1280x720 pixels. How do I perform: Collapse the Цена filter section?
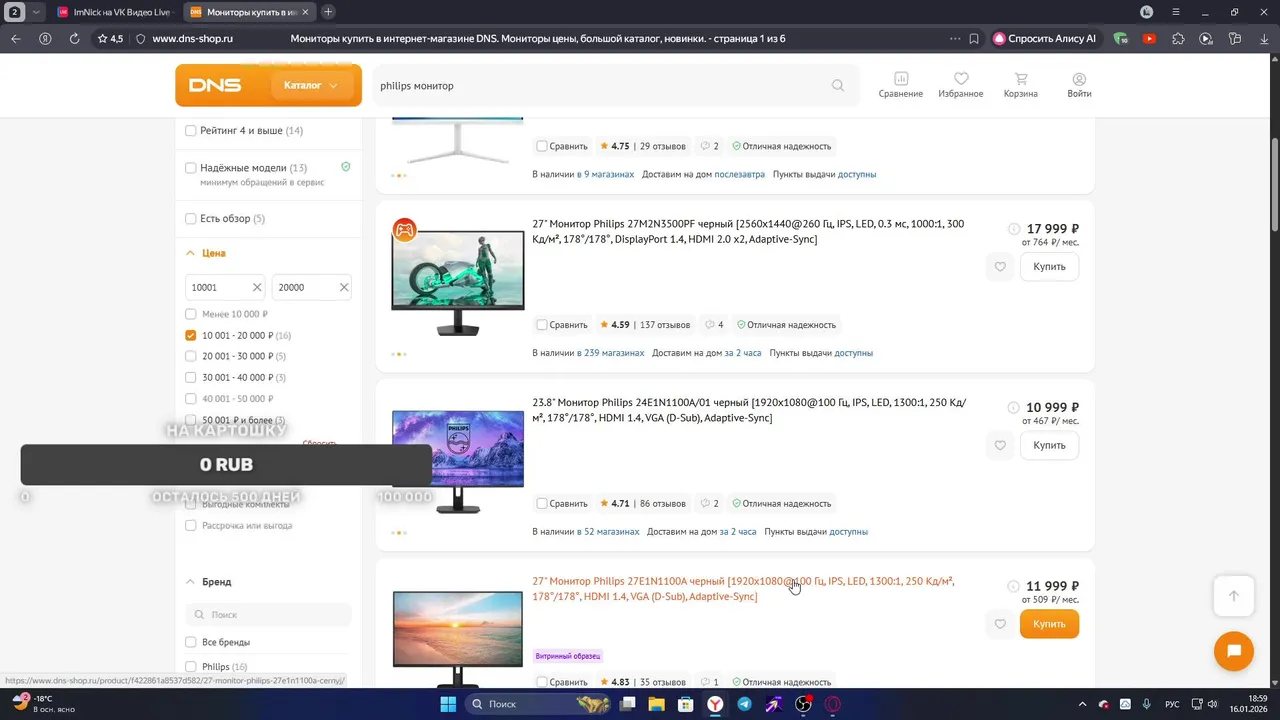(190, 253)
